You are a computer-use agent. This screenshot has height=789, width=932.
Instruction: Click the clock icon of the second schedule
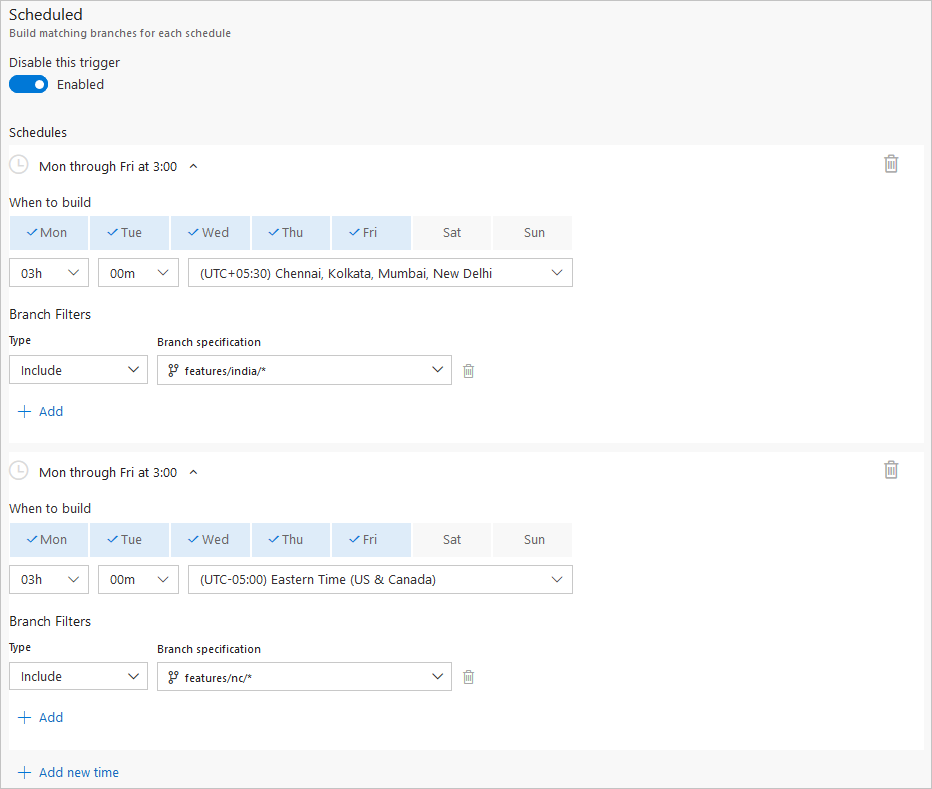tap(19, 471)
